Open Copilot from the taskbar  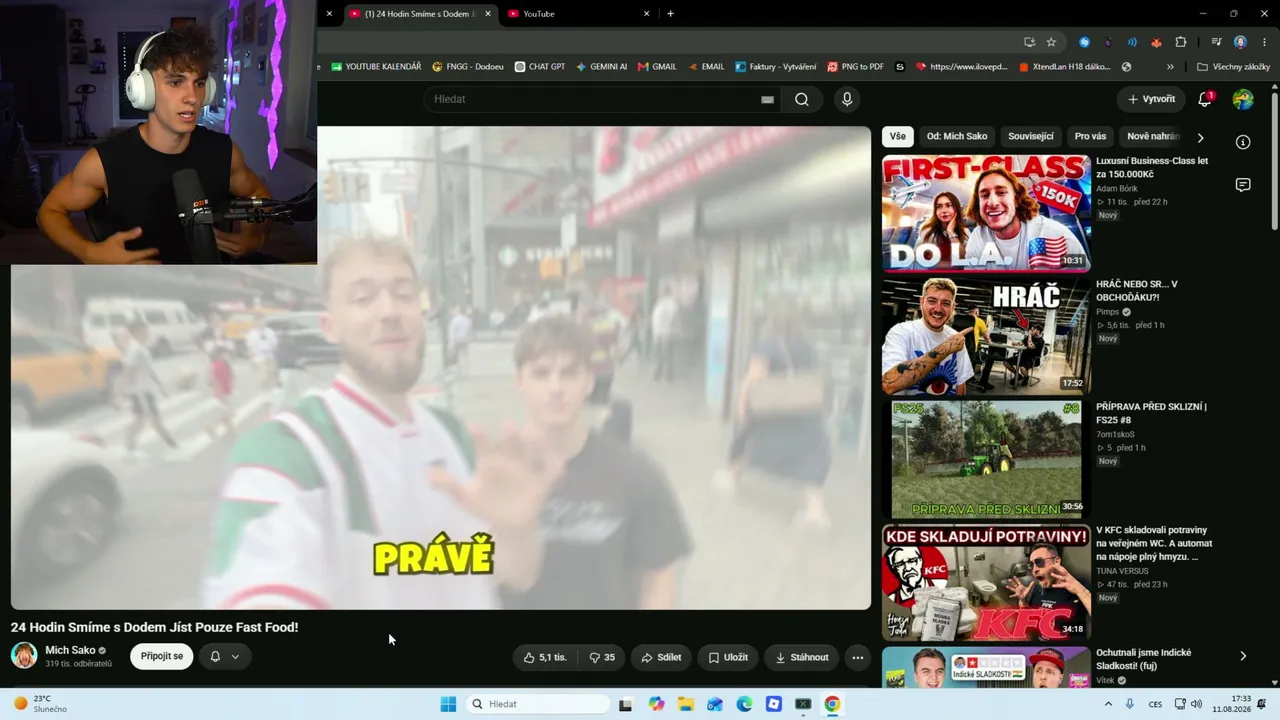tap(656, 704)
